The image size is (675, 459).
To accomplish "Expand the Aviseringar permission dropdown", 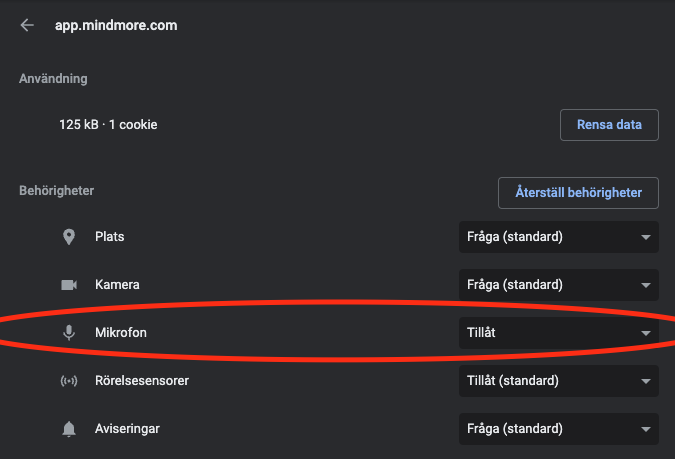I will coord(558,429).
